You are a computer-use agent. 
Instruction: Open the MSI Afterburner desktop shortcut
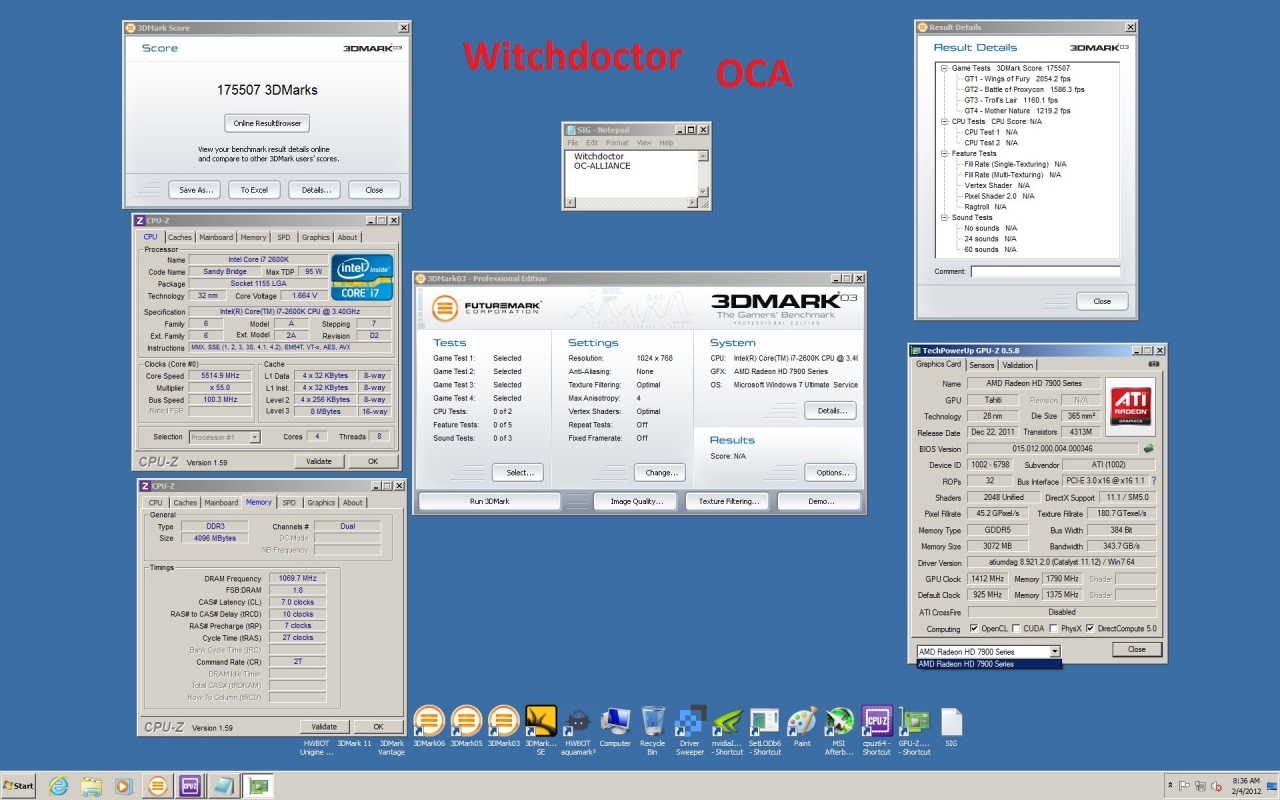[839, 720]
